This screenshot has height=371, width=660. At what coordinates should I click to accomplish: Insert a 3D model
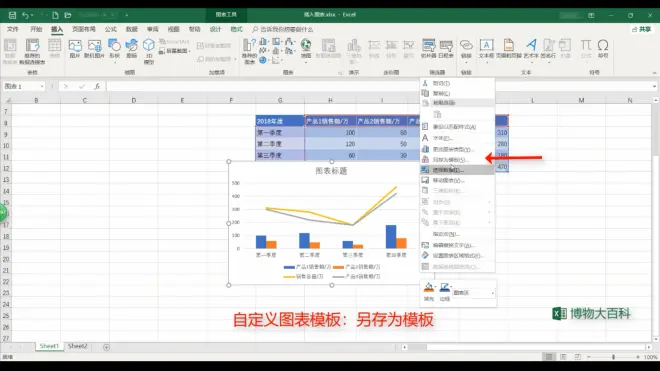tap(149, 51)
